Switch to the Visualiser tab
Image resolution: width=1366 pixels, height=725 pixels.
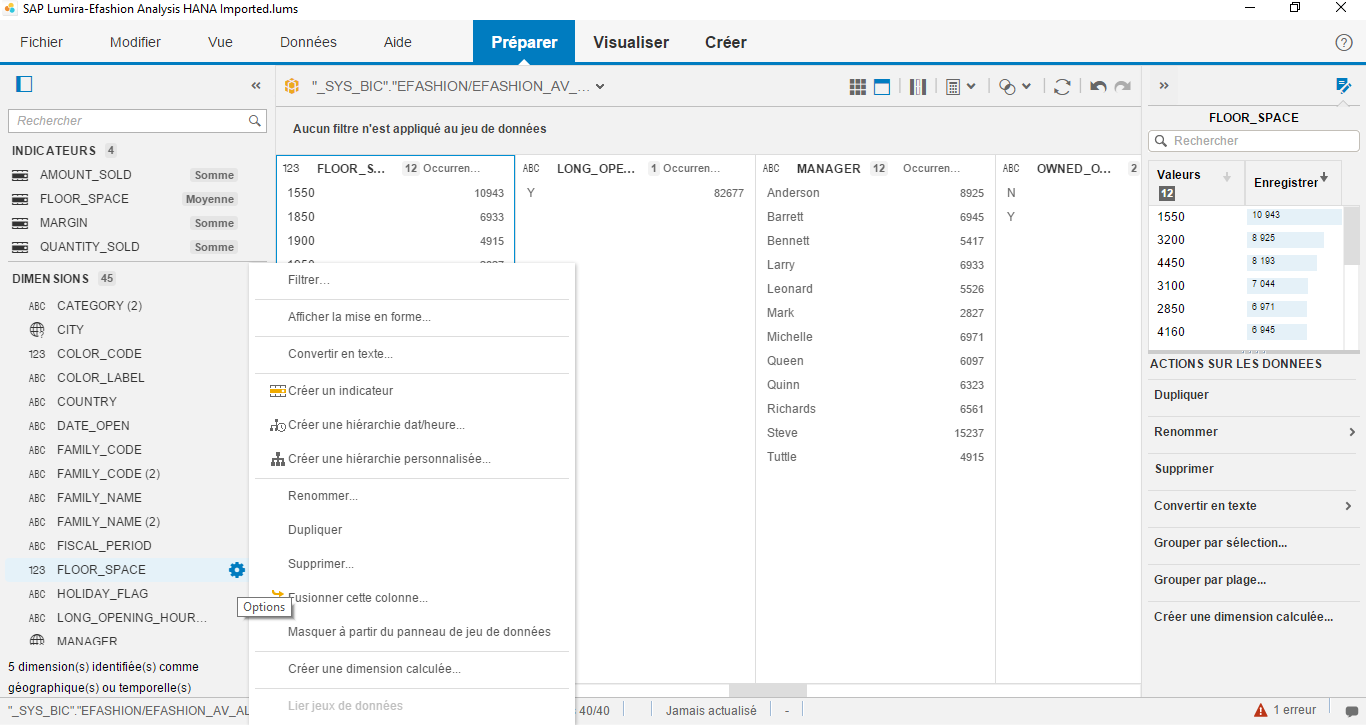click(631, 42)
